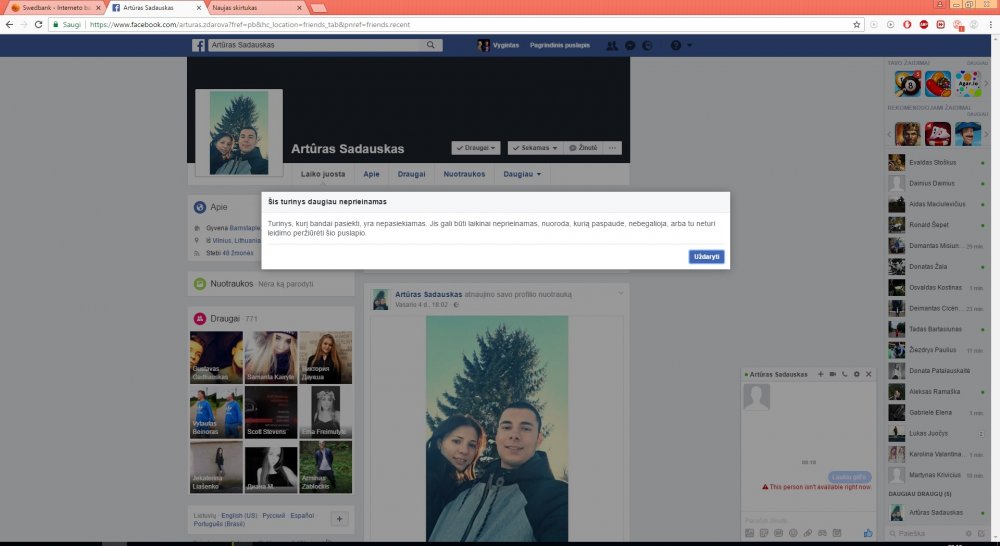
Task: Click Nuotraukos section header in left column
Action: pos(232,283)
